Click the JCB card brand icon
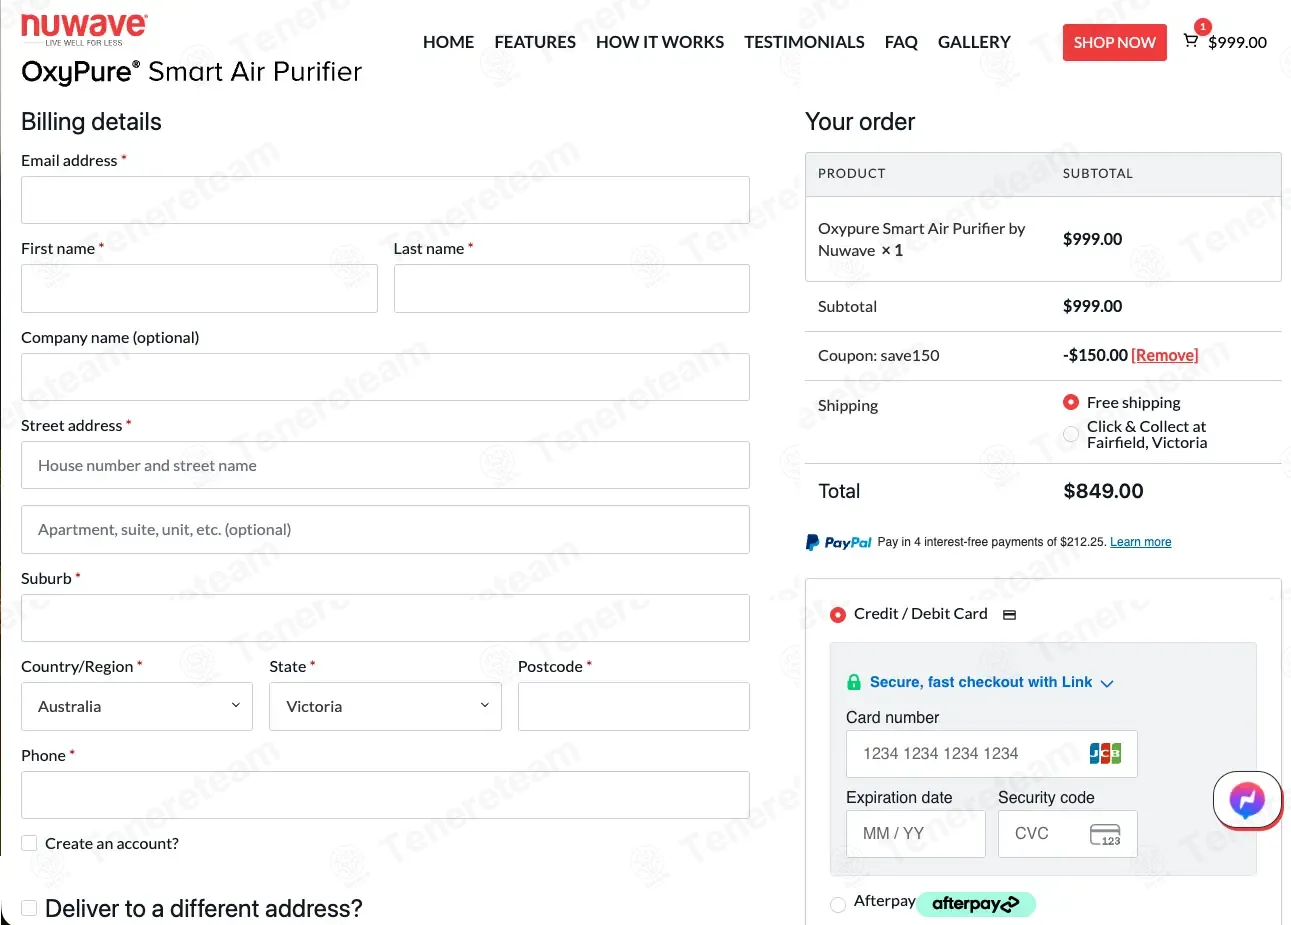Screen dimensions: 1291x925 pyautogui.click(x=1105, y=754)
